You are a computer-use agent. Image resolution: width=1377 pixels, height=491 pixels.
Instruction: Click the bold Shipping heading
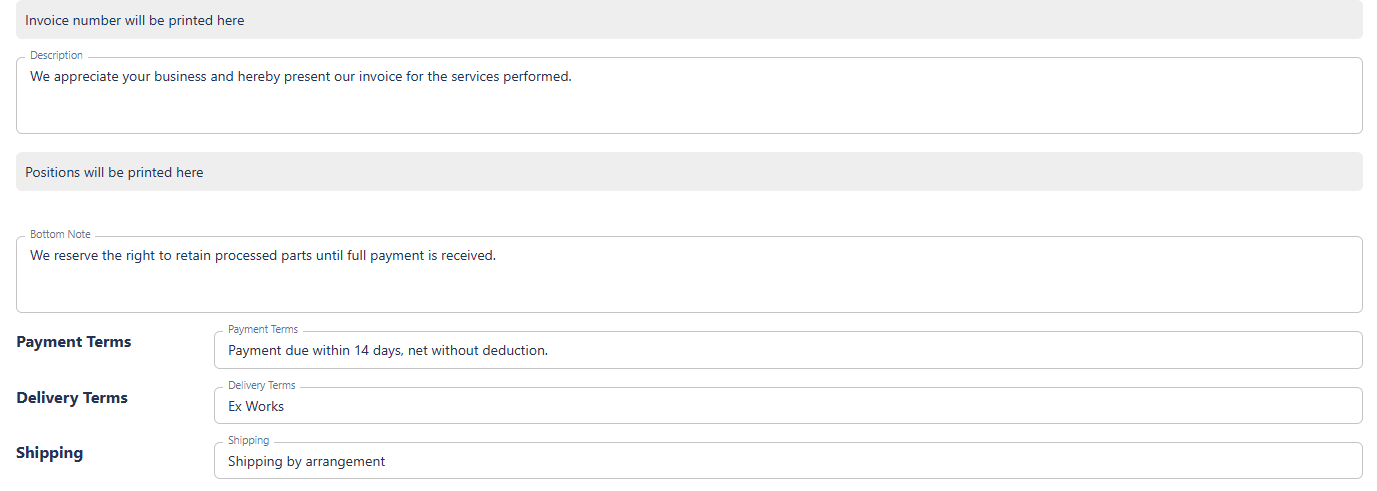[x=50, y=453]
